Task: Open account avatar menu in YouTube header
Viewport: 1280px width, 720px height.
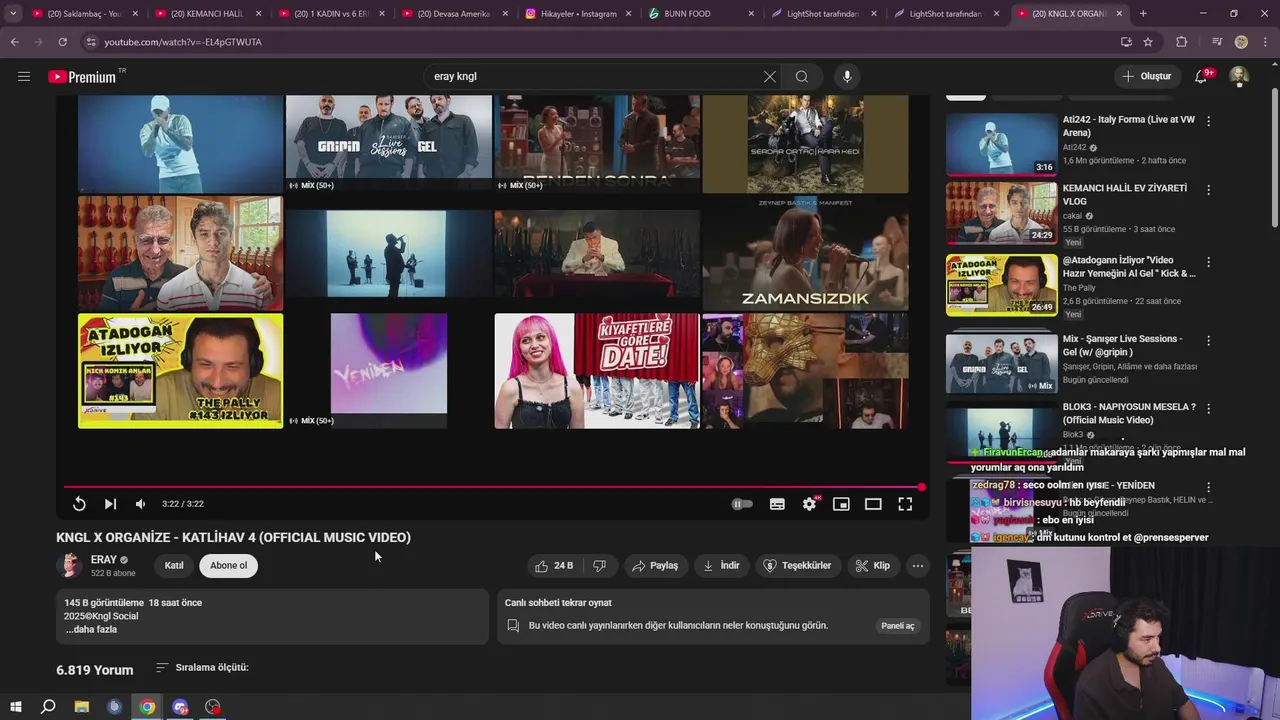Action: click(x=1239, y=76)
